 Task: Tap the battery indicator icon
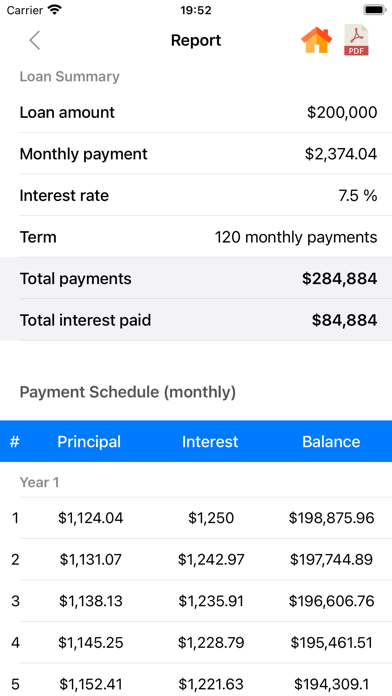374,10
